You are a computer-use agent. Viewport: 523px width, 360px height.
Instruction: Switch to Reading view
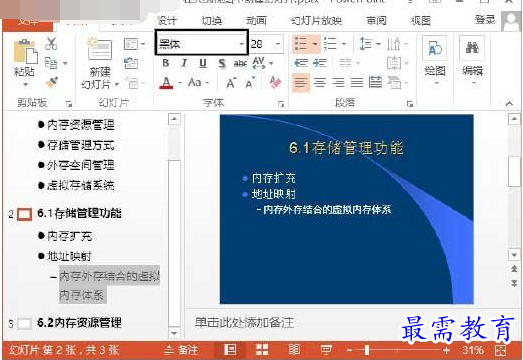tap(294, 350)
